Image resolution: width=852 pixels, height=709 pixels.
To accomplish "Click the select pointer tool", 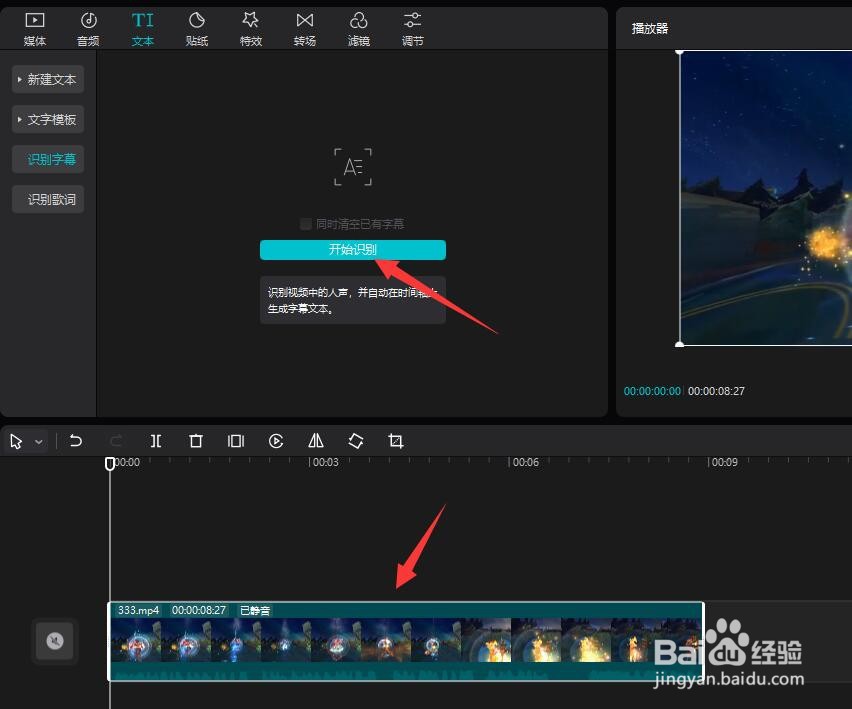I will tap(16, 441).
